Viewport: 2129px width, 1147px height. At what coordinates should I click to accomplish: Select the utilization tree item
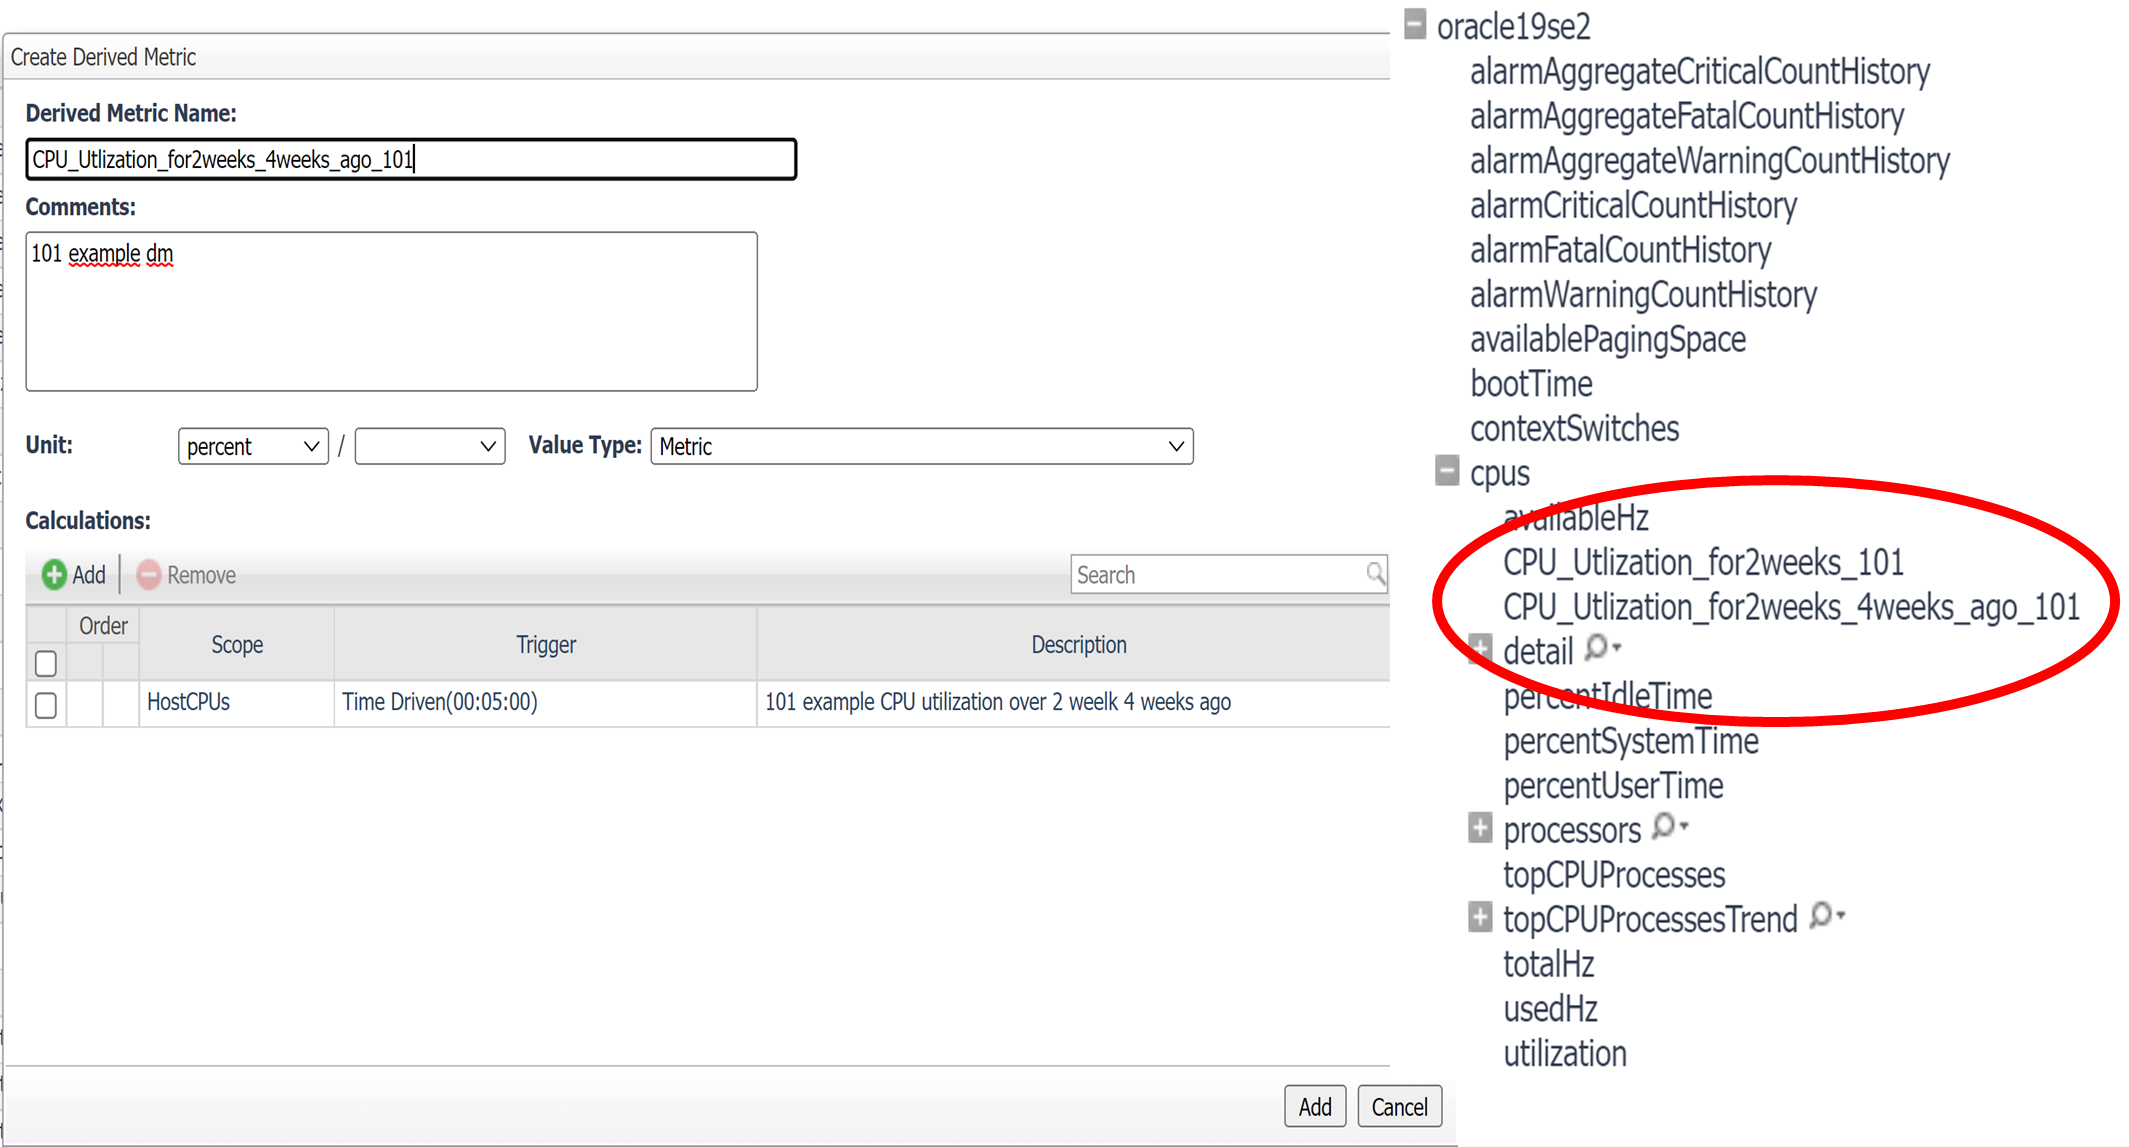tap(1564, 1054)
